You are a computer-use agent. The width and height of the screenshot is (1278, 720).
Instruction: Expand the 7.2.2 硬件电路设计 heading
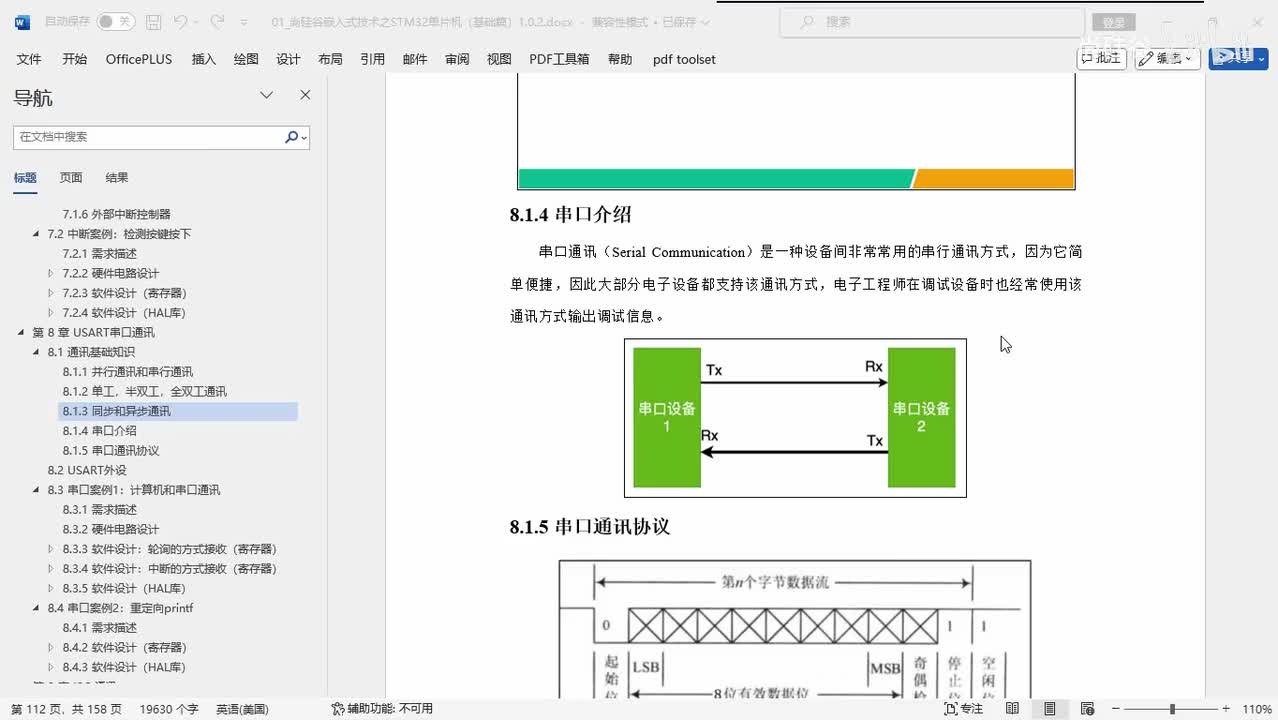(51, 273)
